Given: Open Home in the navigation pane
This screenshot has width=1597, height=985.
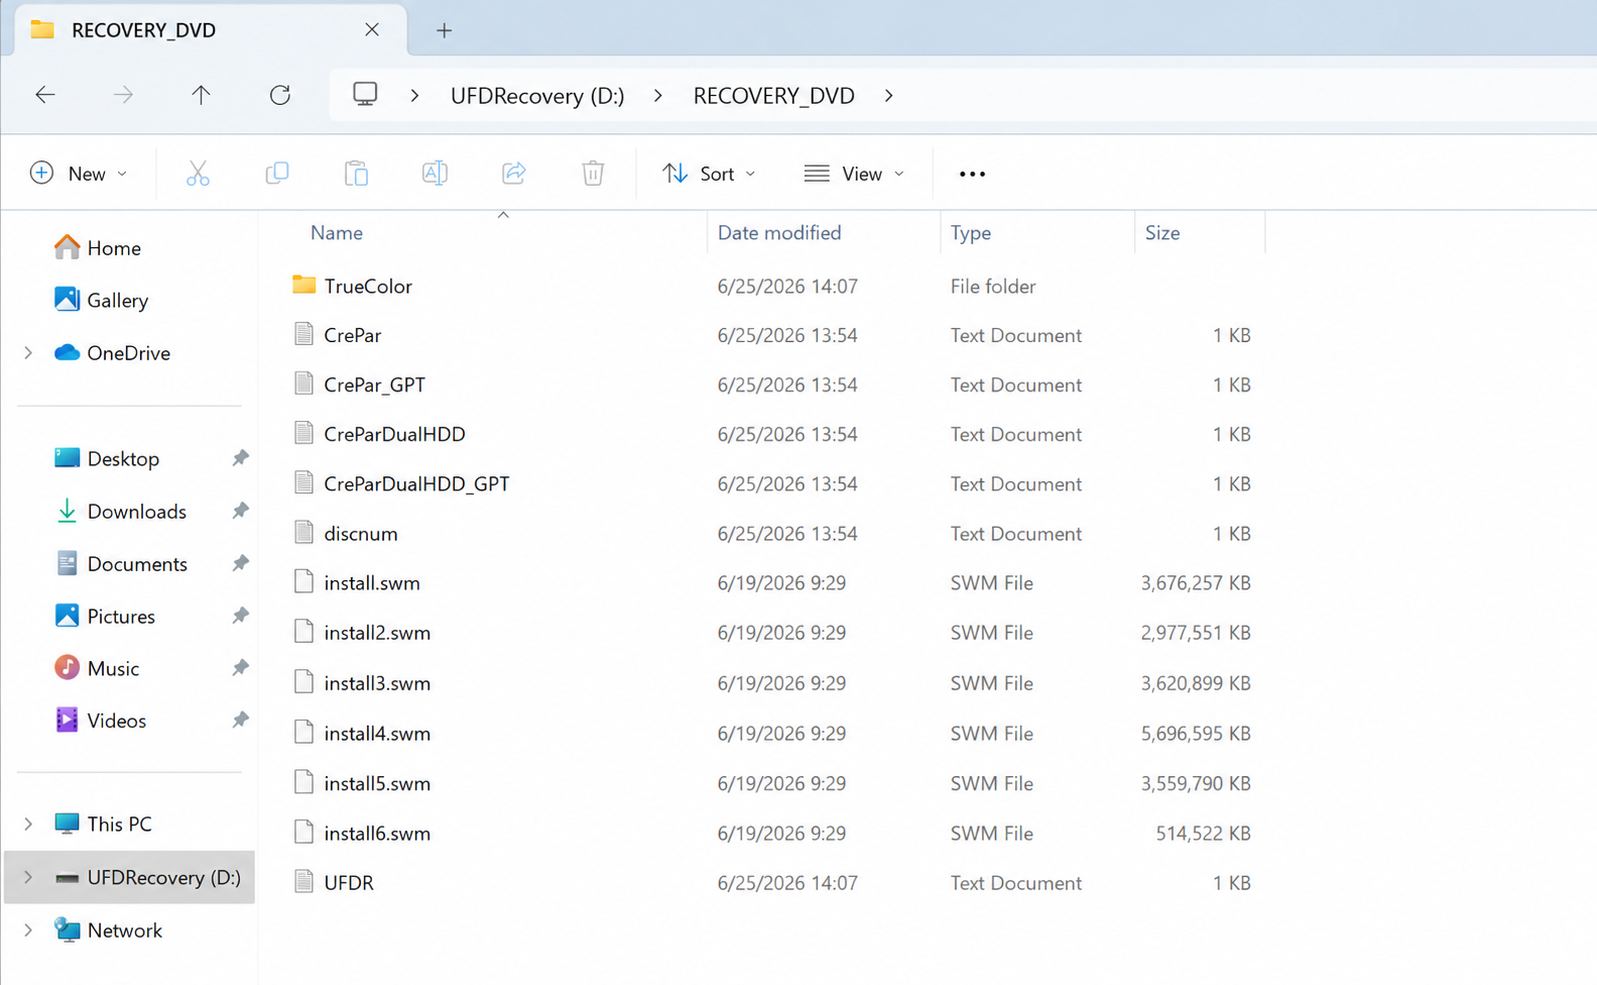Looking at the screenshot, I should (98, 248).
